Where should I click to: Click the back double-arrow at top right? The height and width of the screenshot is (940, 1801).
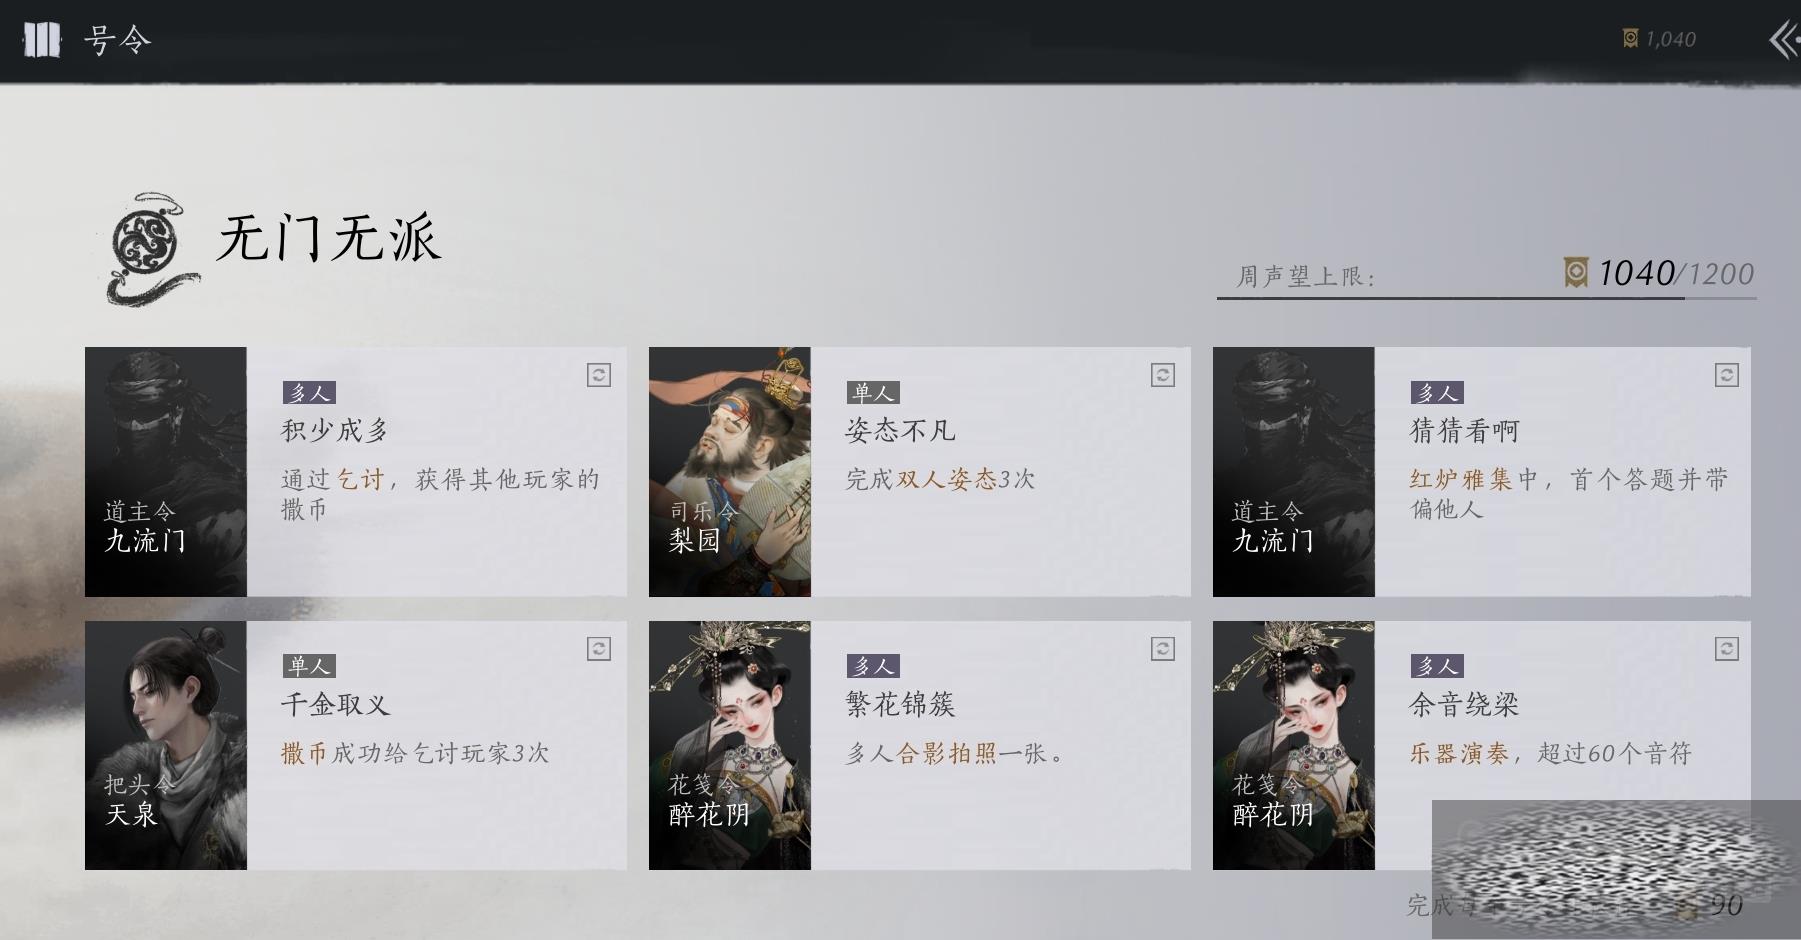pyautogui.click(x=1783, y=40)
